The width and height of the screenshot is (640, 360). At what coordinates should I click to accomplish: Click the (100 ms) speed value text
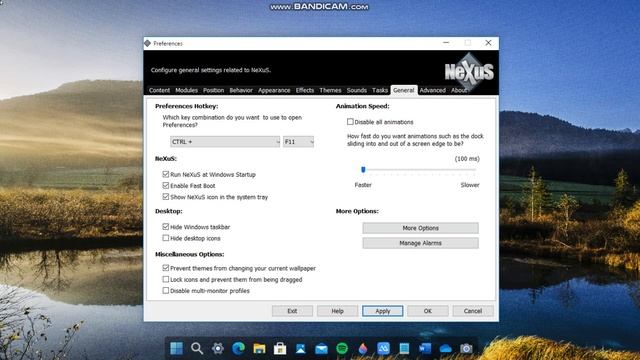(467, 159)
